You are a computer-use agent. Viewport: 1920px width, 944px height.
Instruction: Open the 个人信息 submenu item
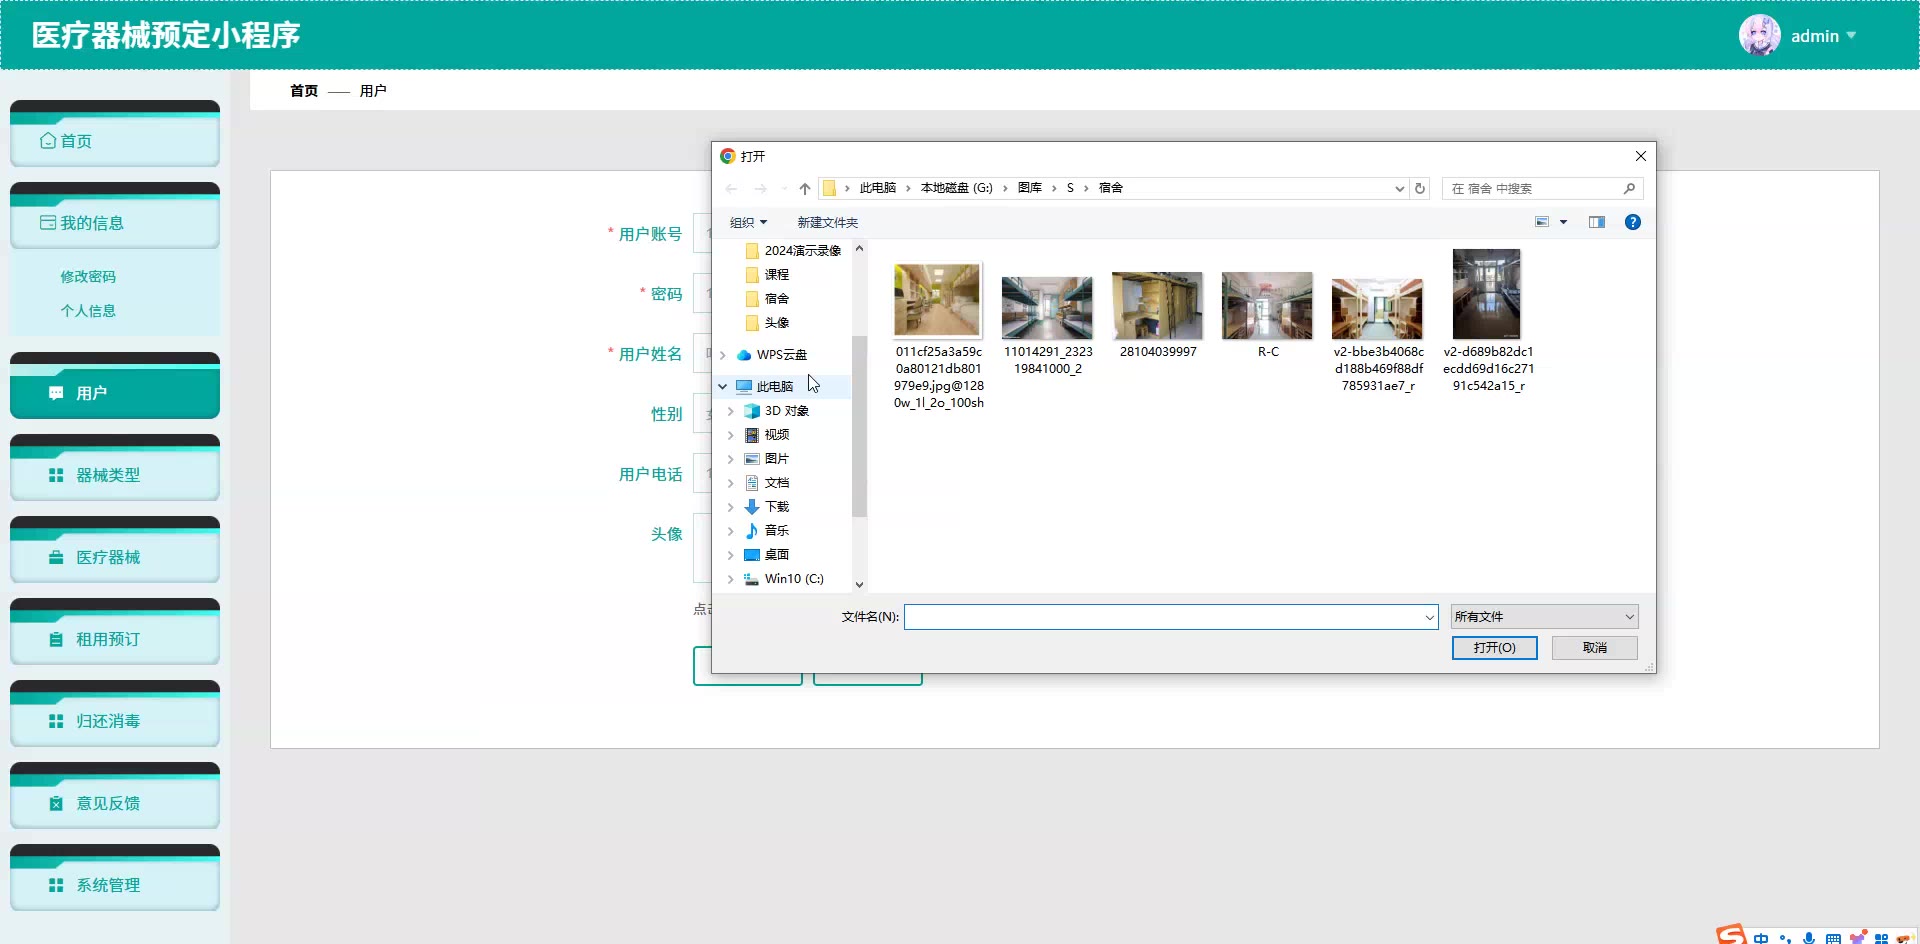click(x=88, y=311)
